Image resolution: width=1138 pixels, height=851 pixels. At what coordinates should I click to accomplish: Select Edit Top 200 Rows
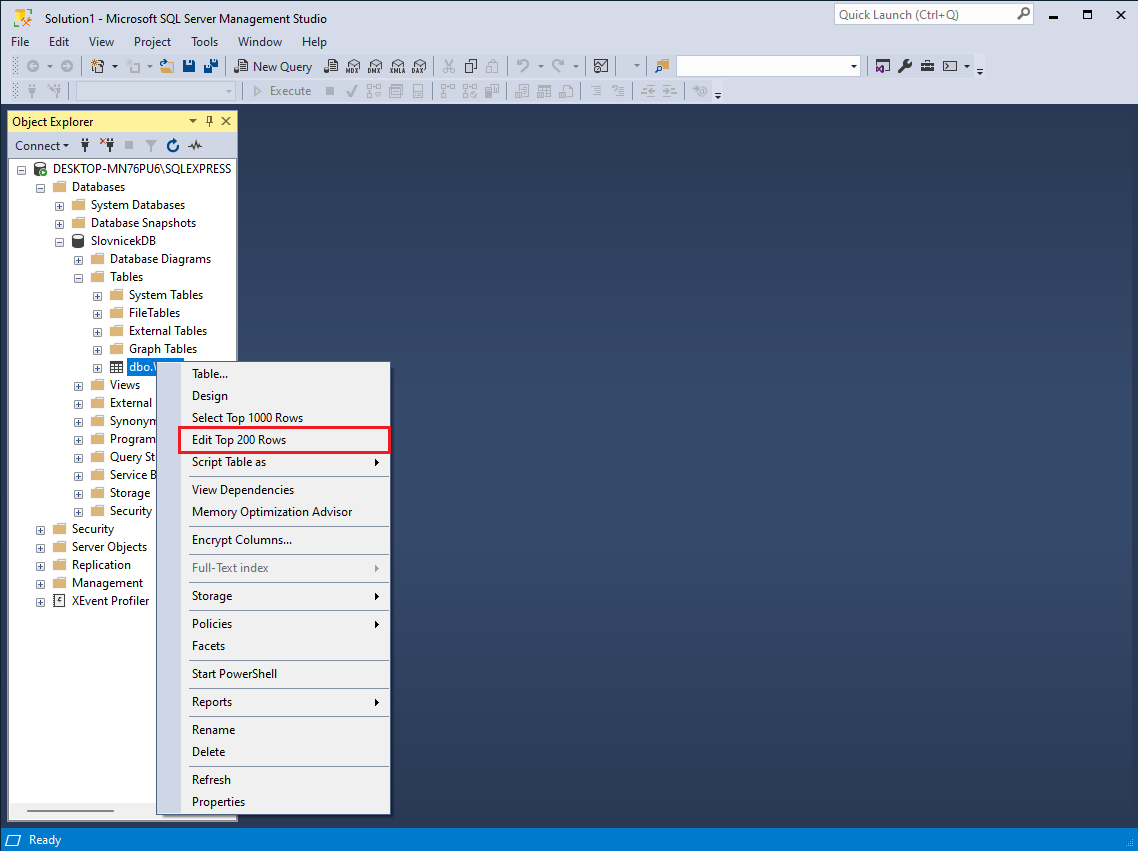click(239, 440)
